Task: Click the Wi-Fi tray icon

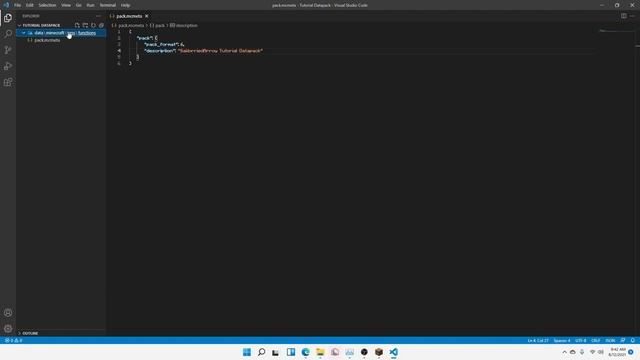Action: (592, 352)
